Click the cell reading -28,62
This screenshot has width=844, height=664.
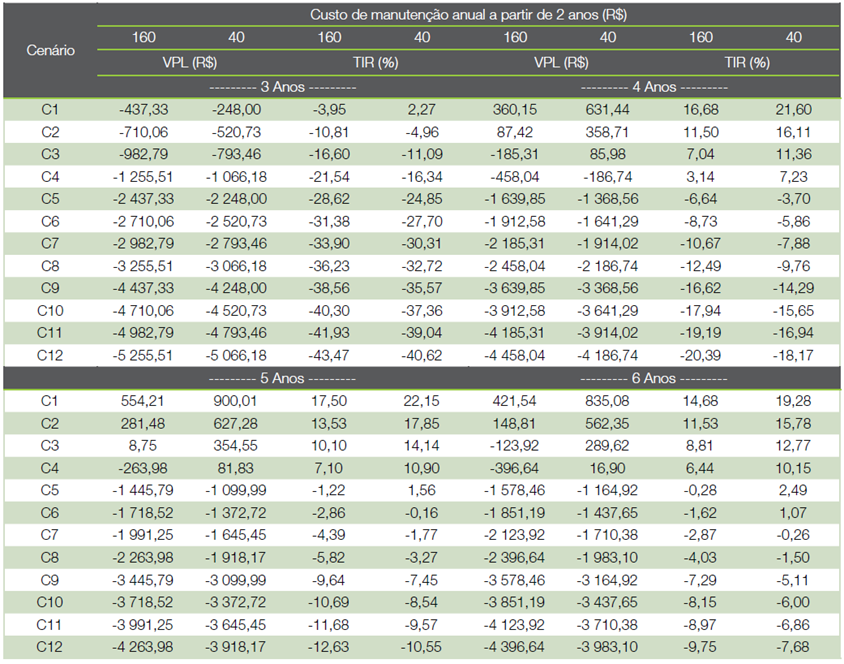pyautogui.click(x=329, y=199)
